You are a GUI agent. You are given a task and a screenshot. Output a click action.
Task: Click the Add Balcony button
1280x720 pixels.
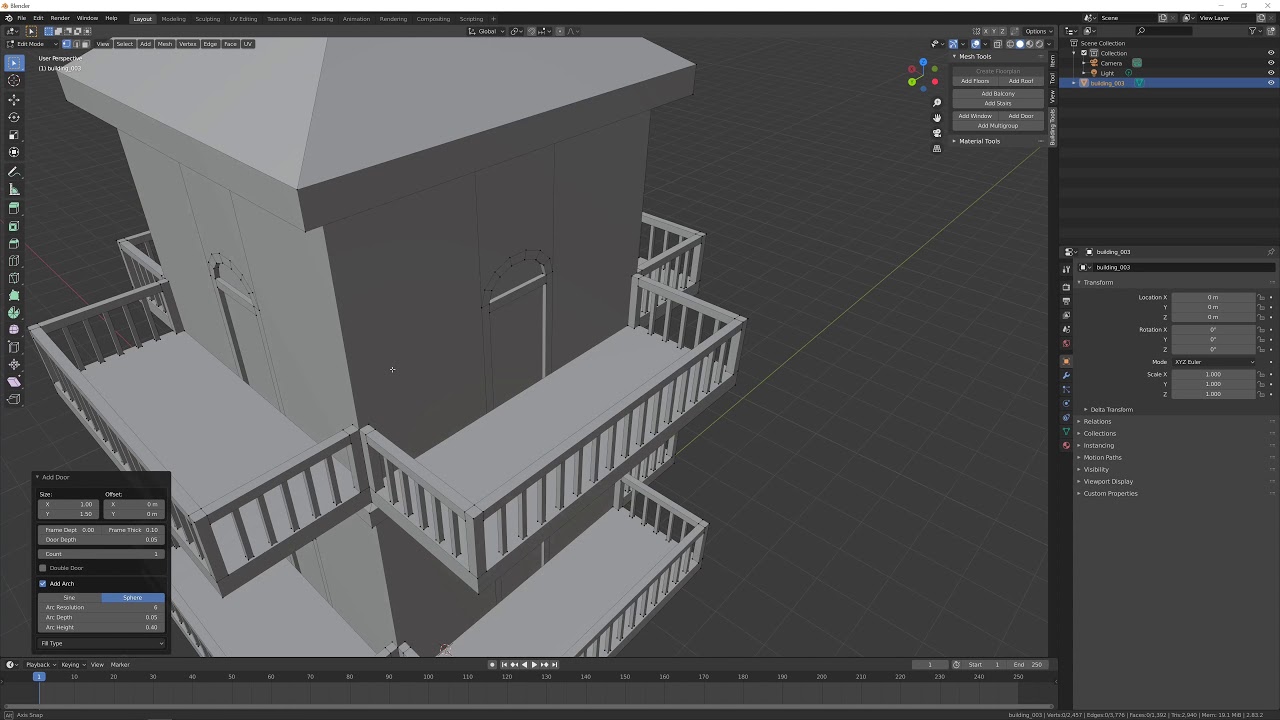(998, 93)
